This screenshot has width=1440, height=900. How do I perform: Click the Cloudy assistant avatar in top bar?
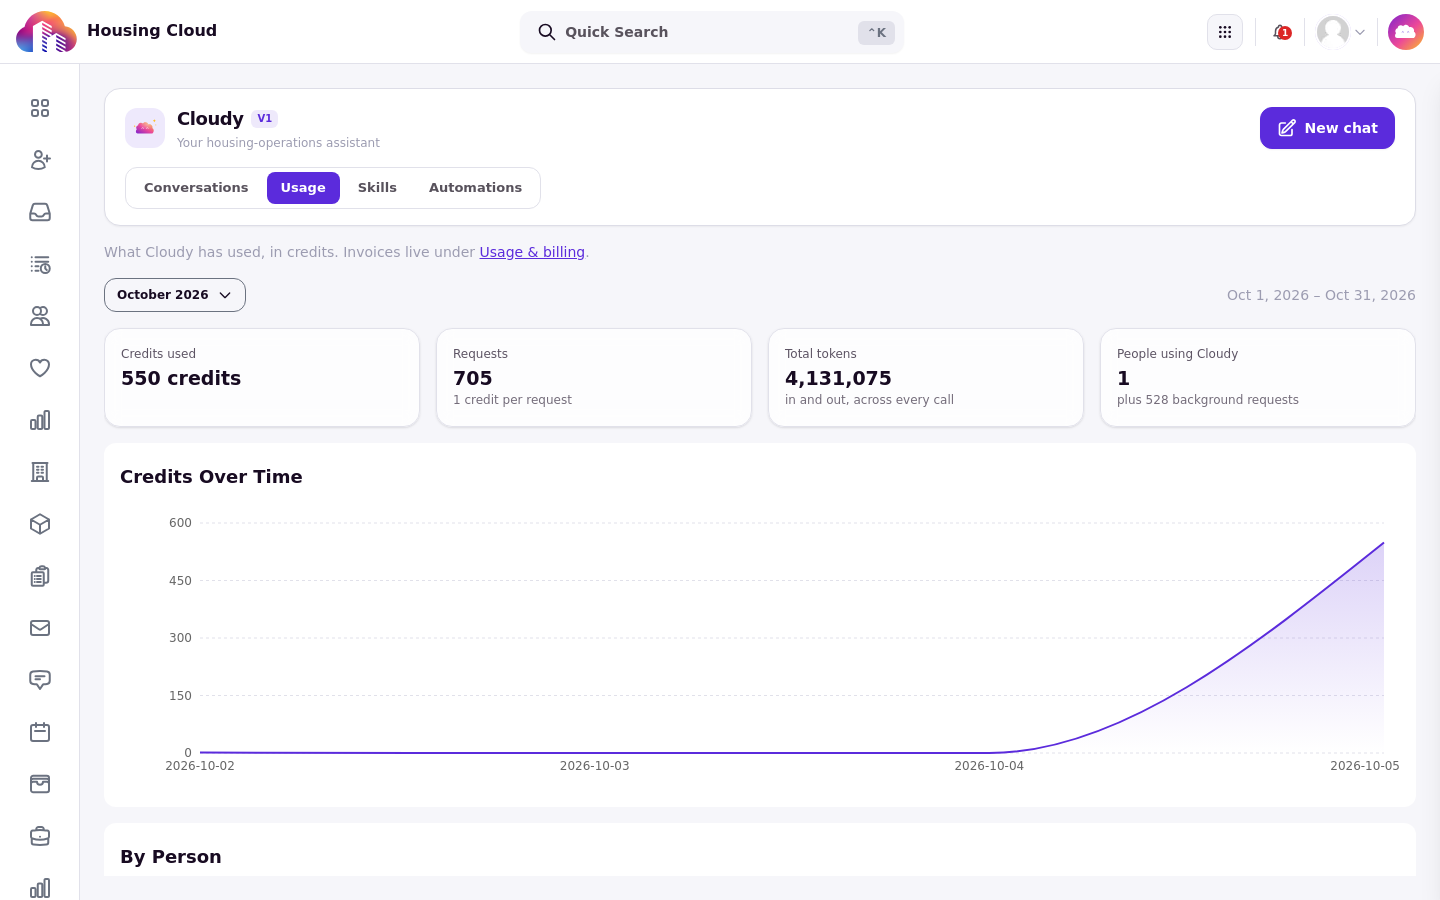coord(1406,32)
